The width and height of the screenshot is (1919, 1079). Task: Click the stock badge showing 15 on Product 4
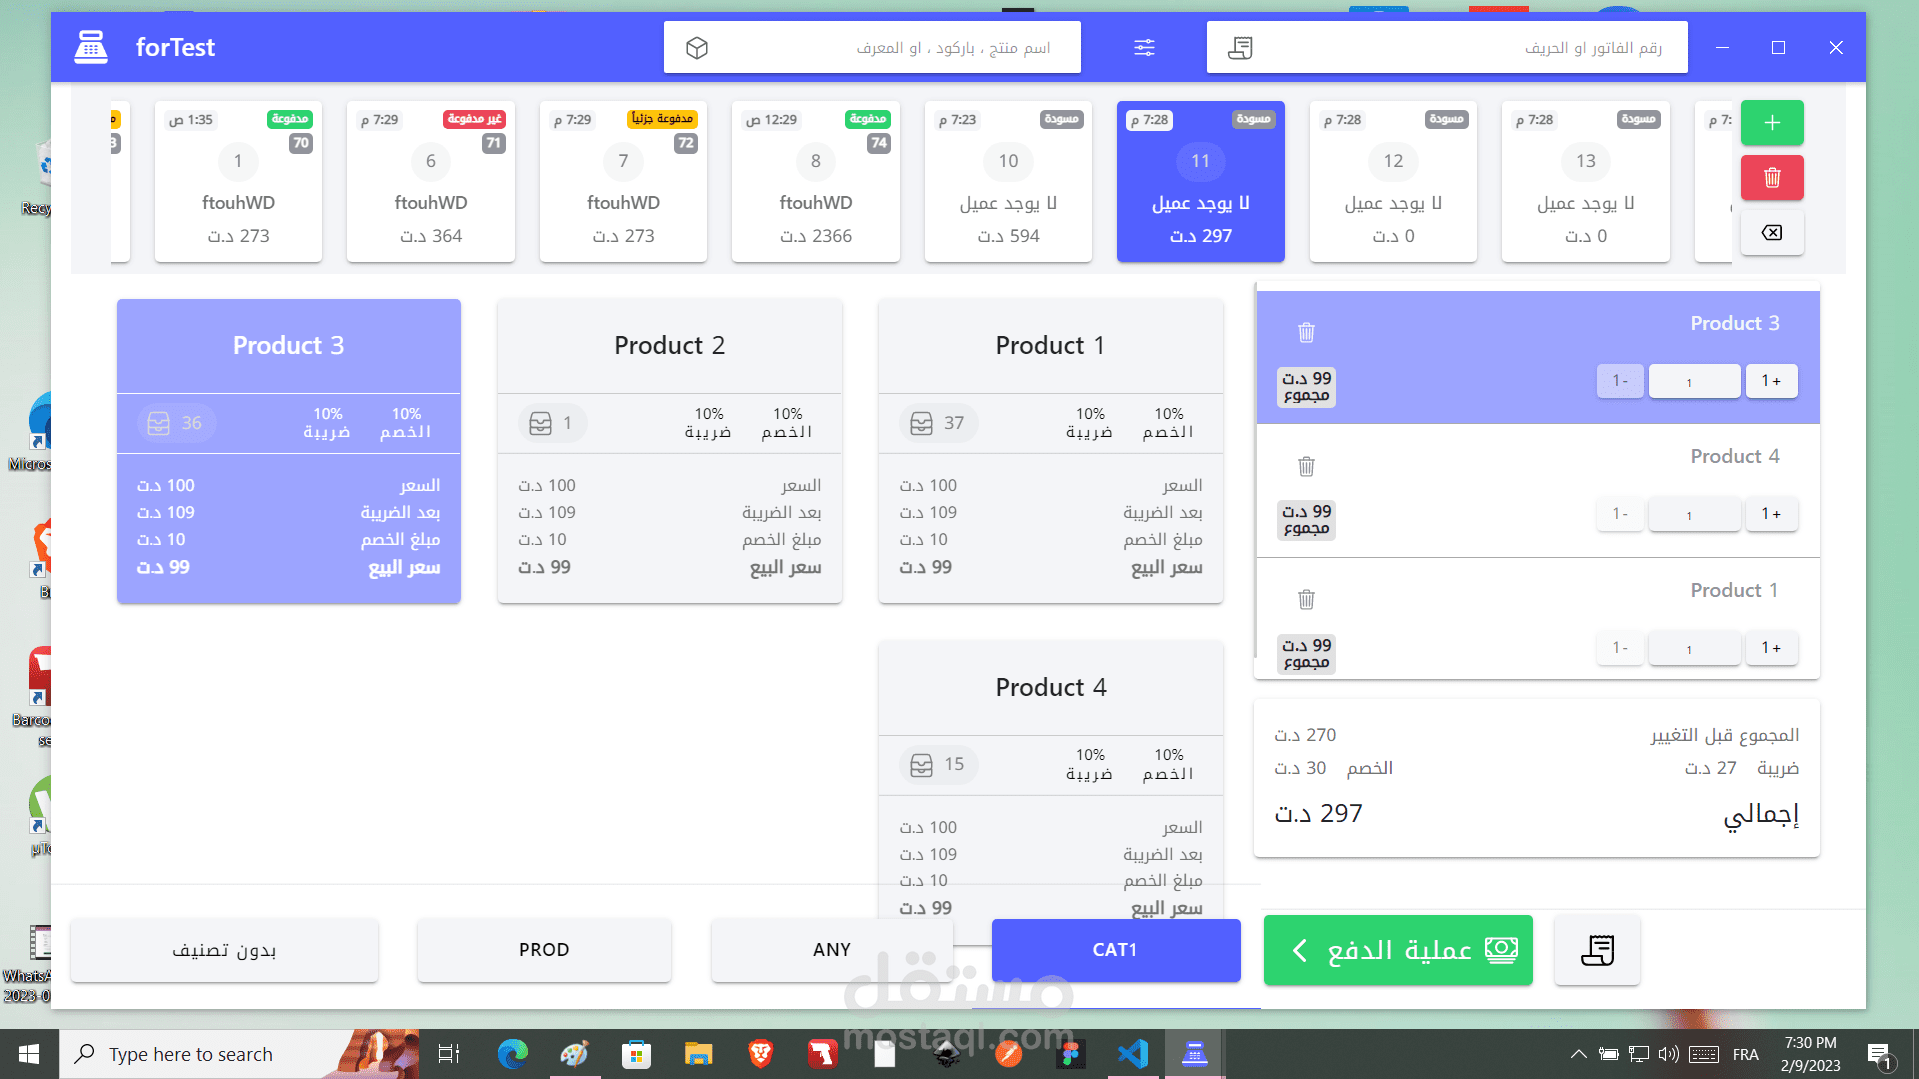click(x=938, y=764)
